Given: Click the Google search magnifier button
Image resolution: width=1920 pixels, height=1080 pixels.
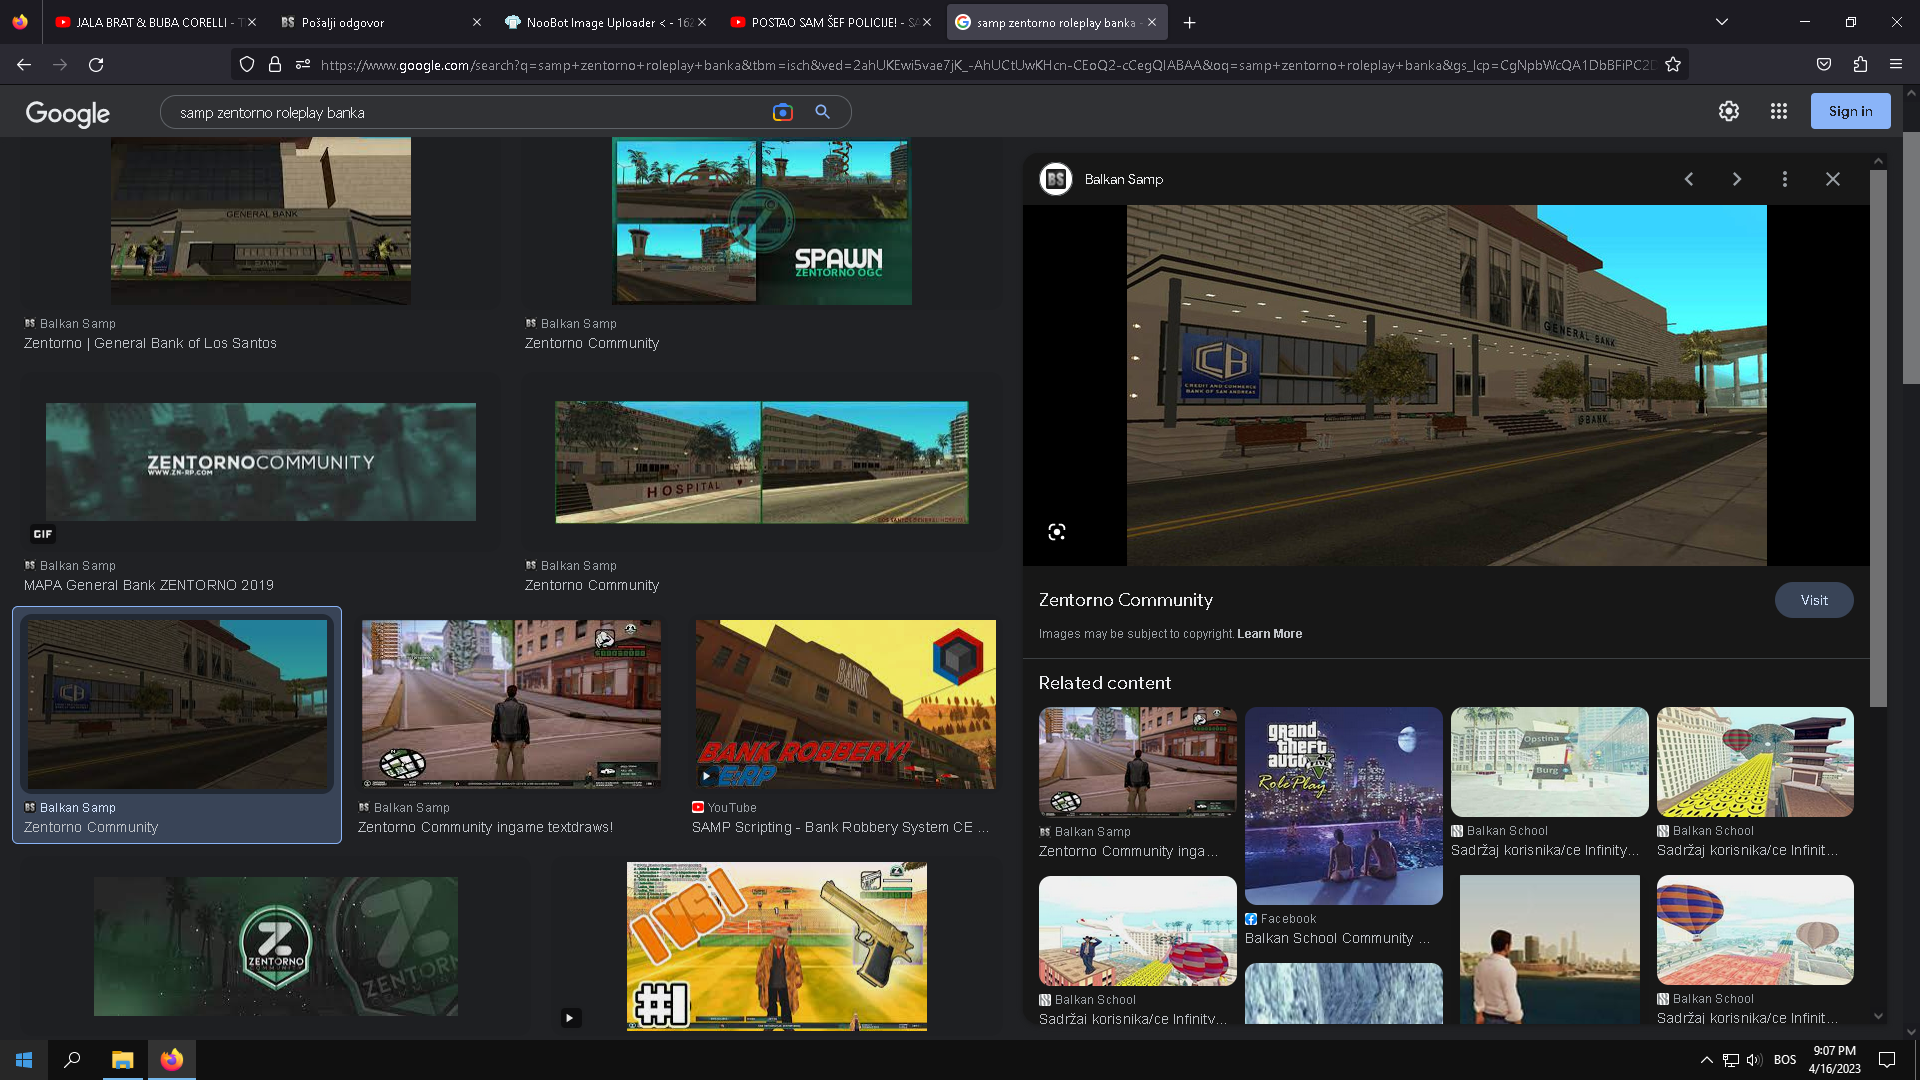Looking at the screenshot, I should click(822, 112).
